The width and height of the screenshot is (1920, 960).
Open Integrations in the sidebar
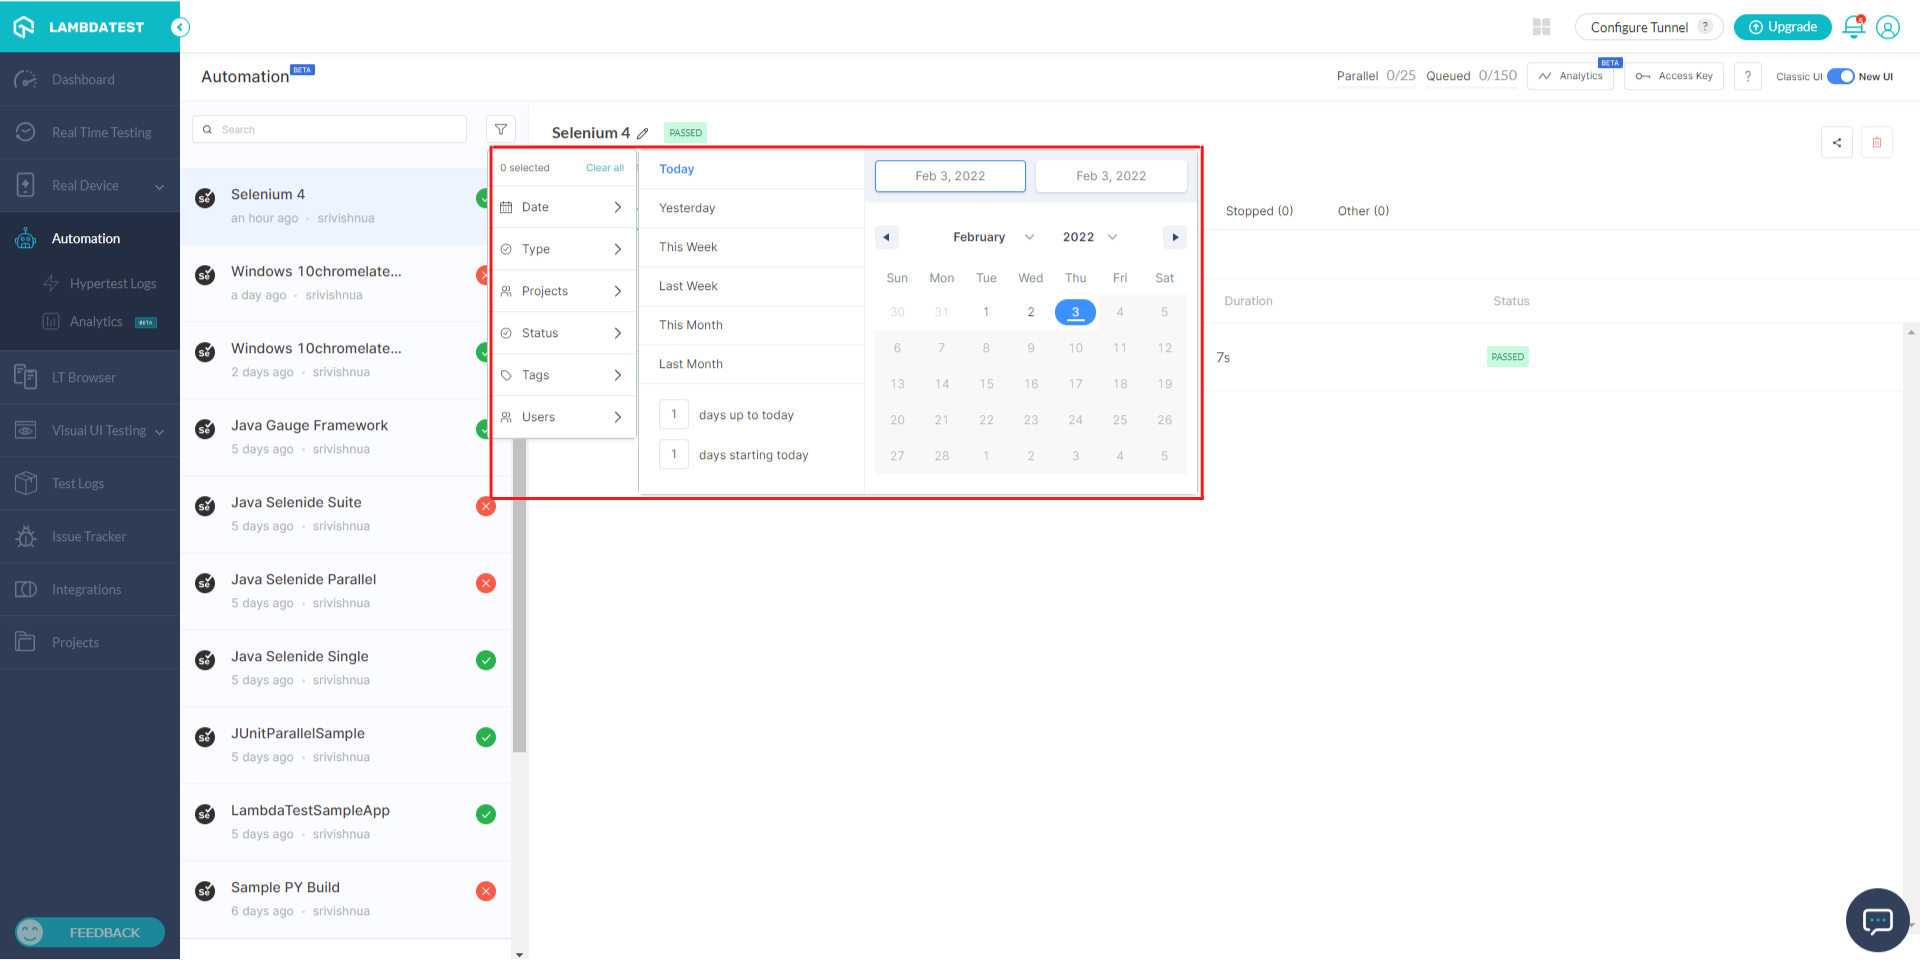[90, 589]
